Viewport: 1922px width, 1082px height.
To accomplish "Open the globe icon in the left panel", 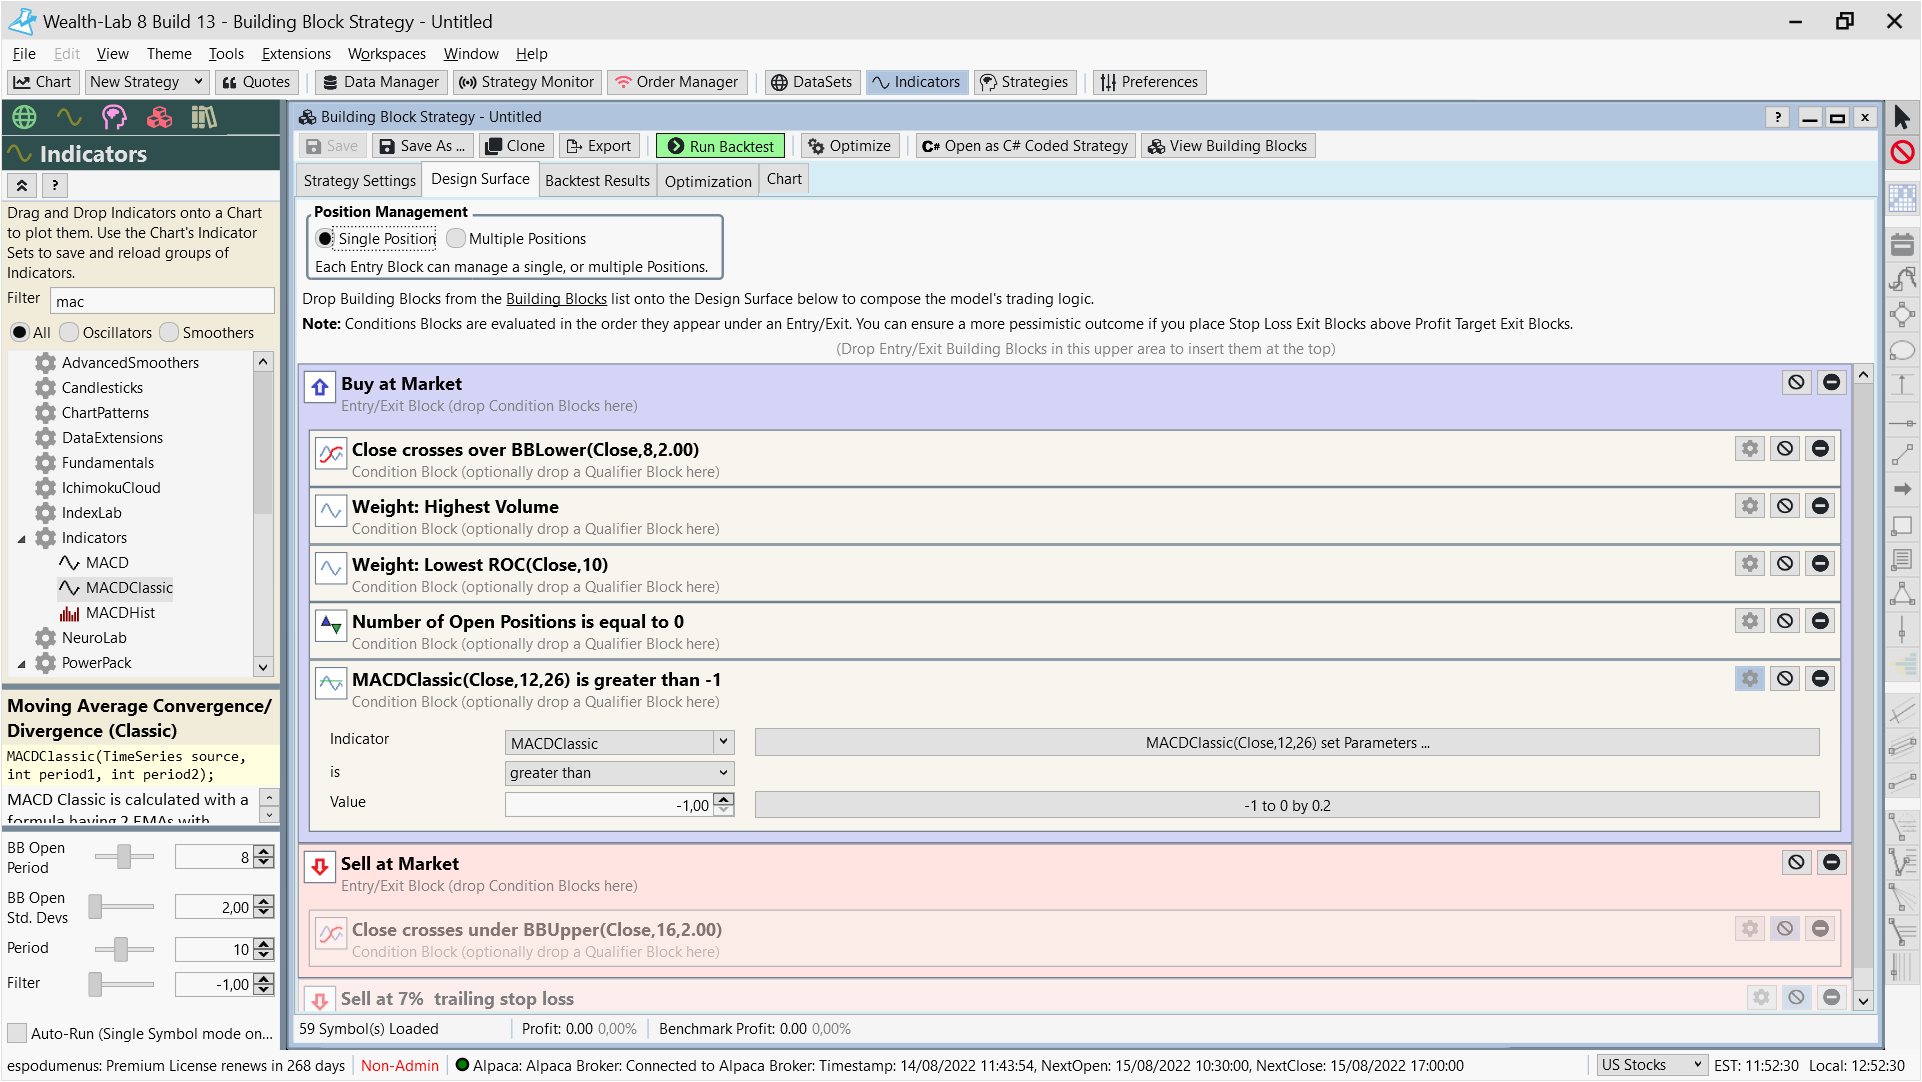I will 24,118.
